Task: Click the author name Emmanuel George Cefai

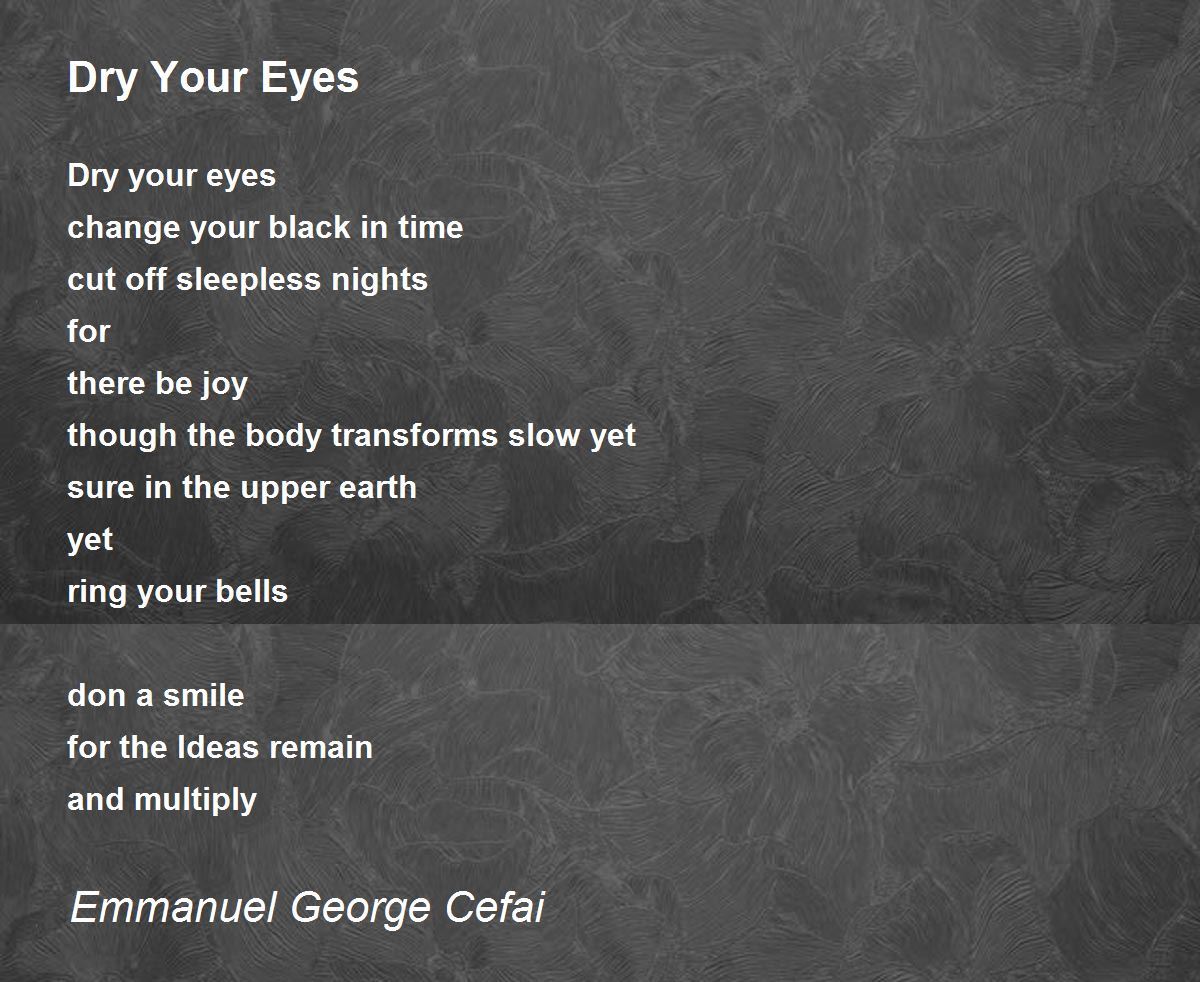Action: pyautogui.click(x=308, y=908)
